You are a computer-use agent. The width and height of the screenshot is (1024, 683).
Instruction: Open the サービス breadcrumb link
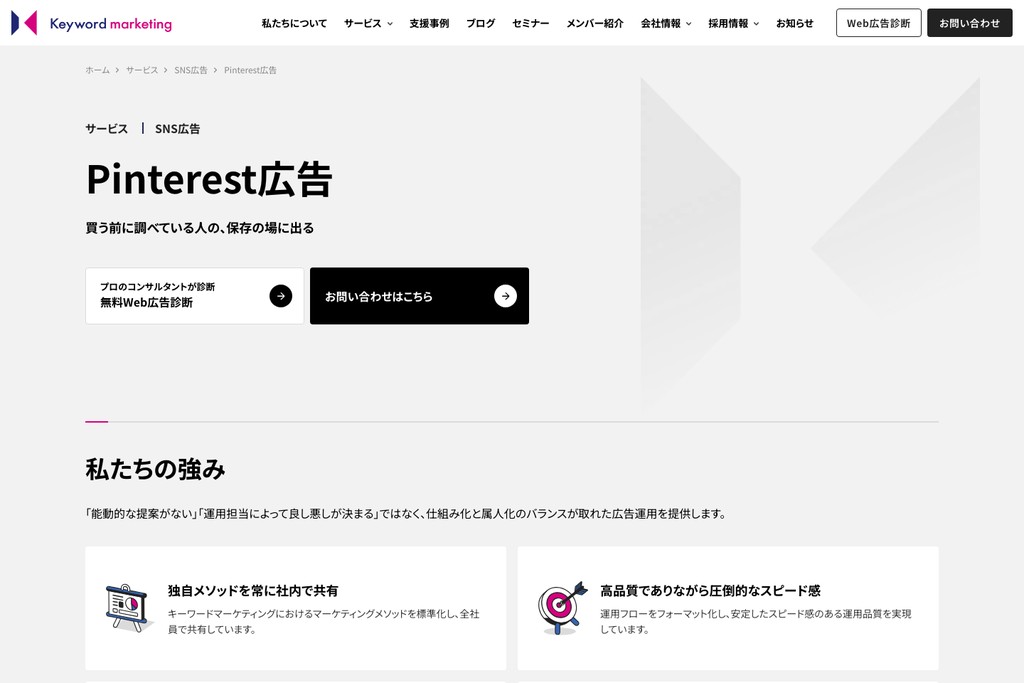pyautogui.click(x=142, y=70)
